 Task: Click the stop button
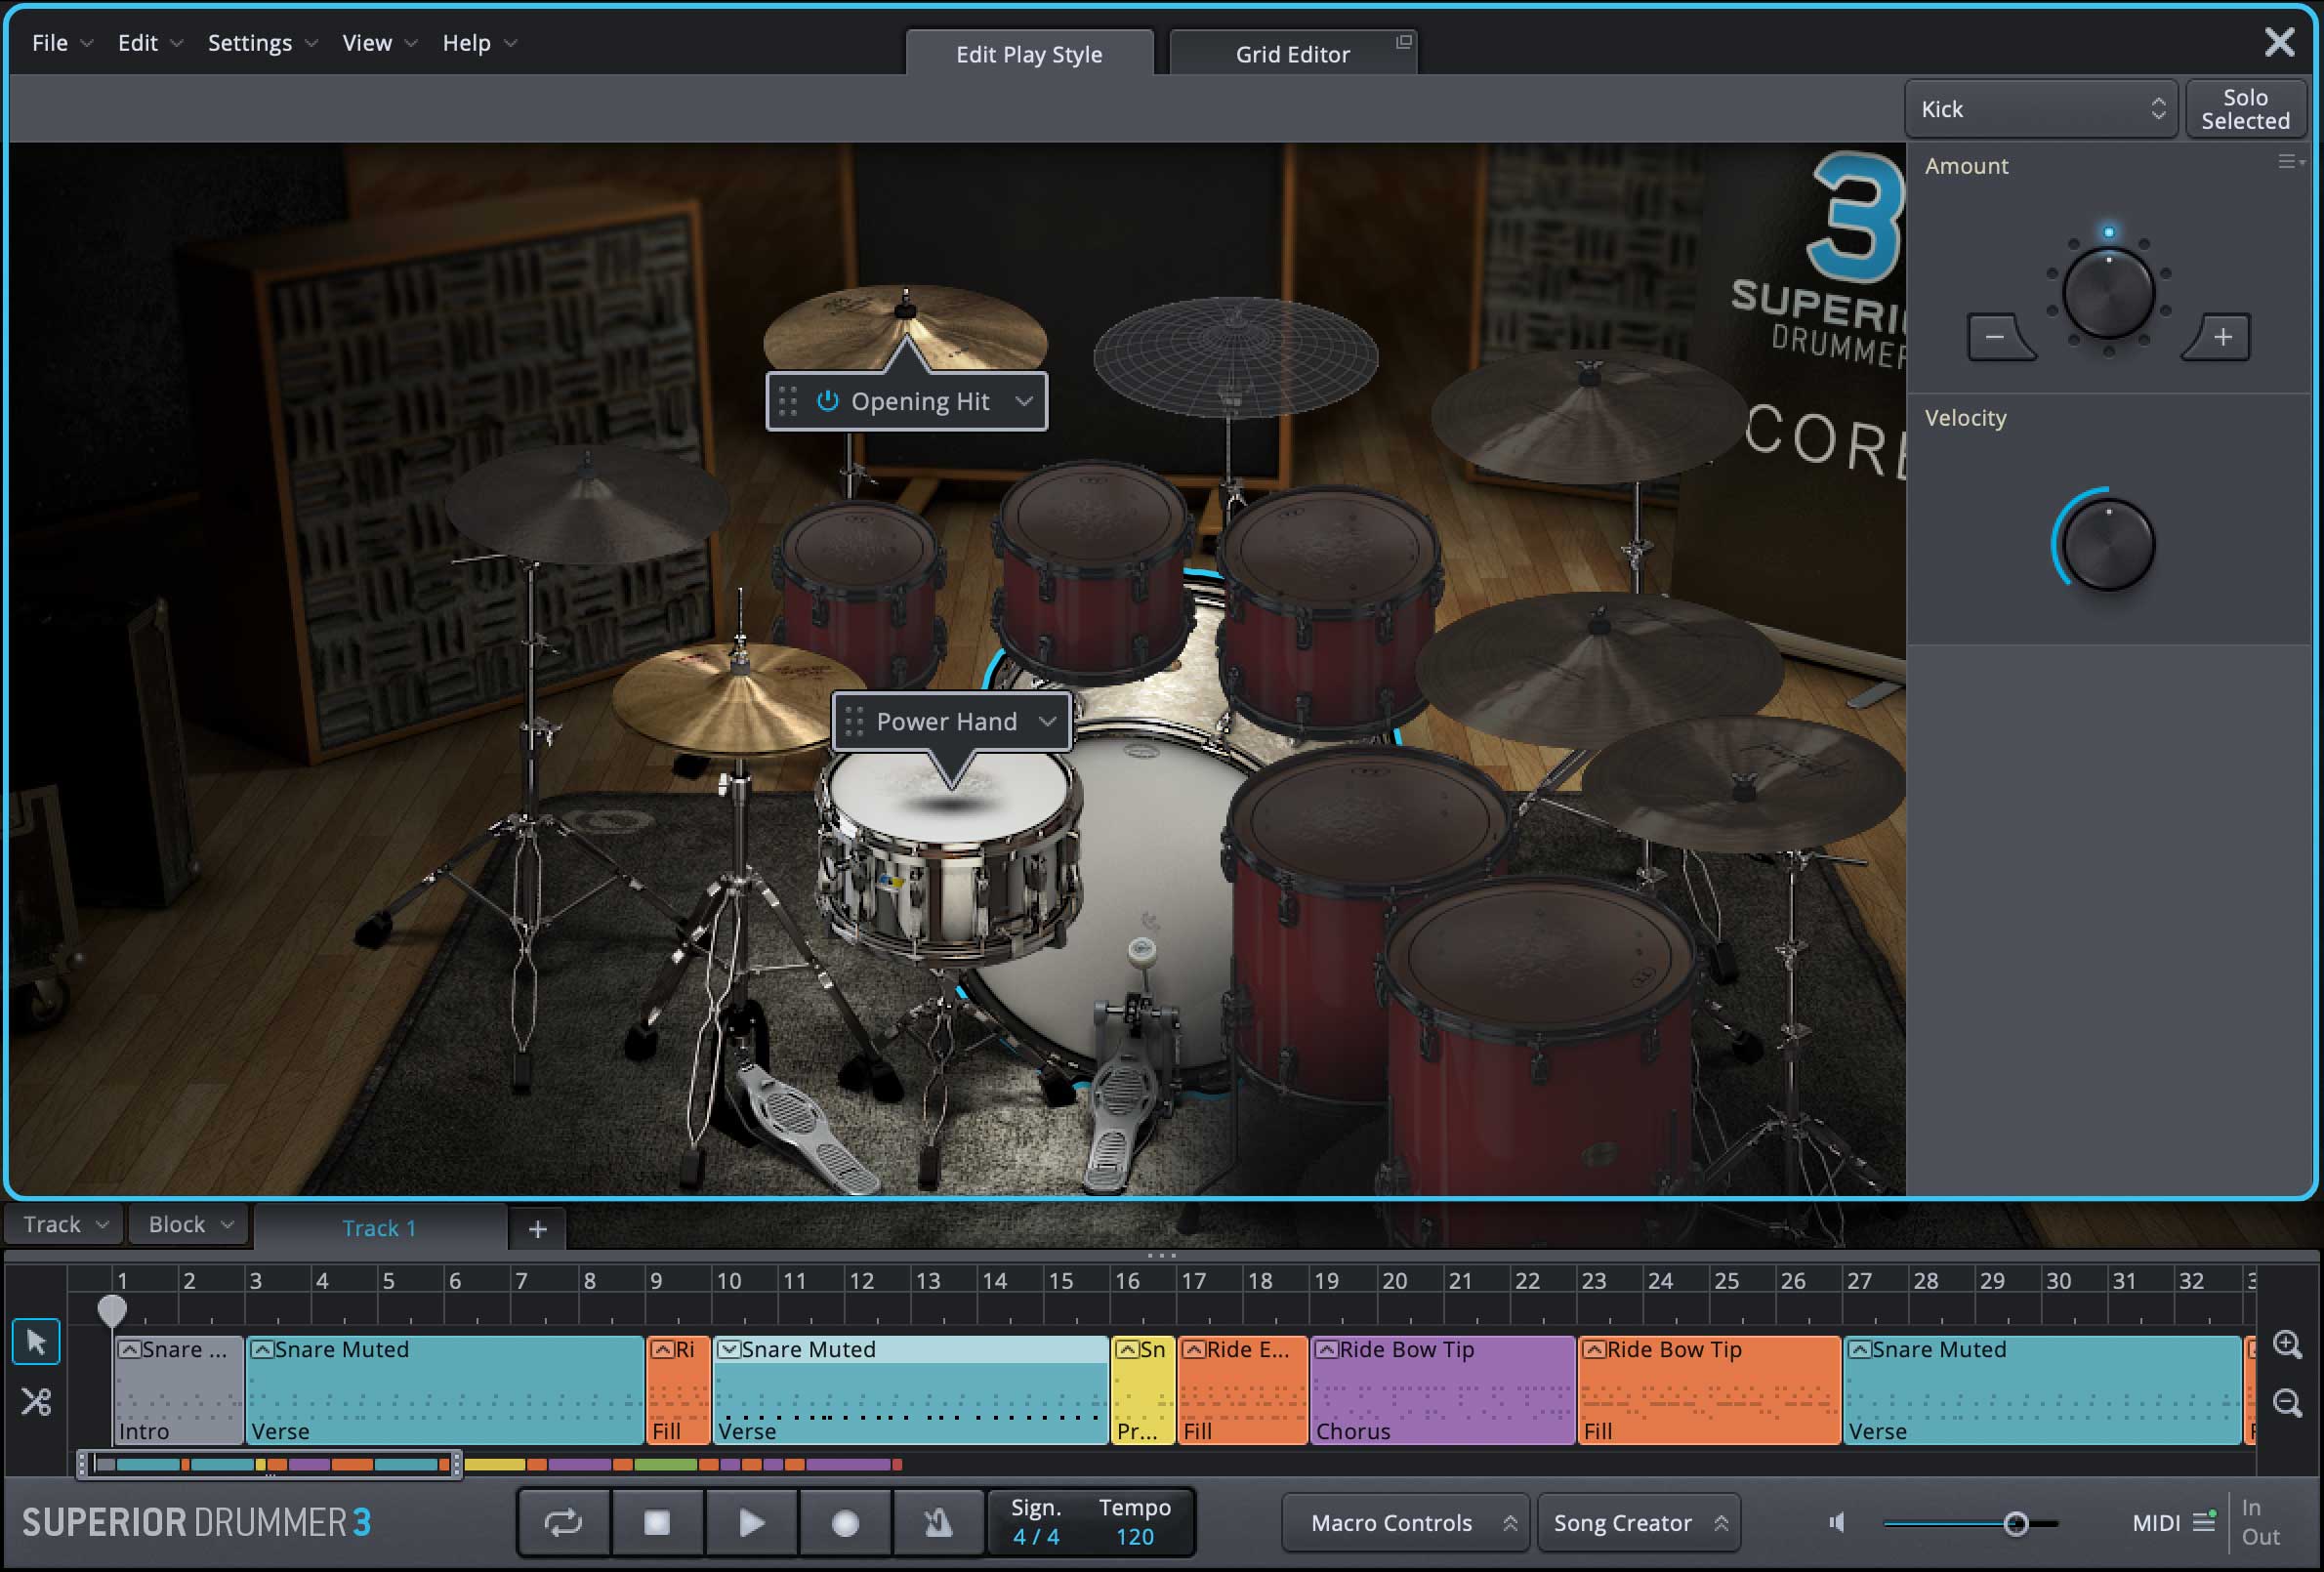657,1522
